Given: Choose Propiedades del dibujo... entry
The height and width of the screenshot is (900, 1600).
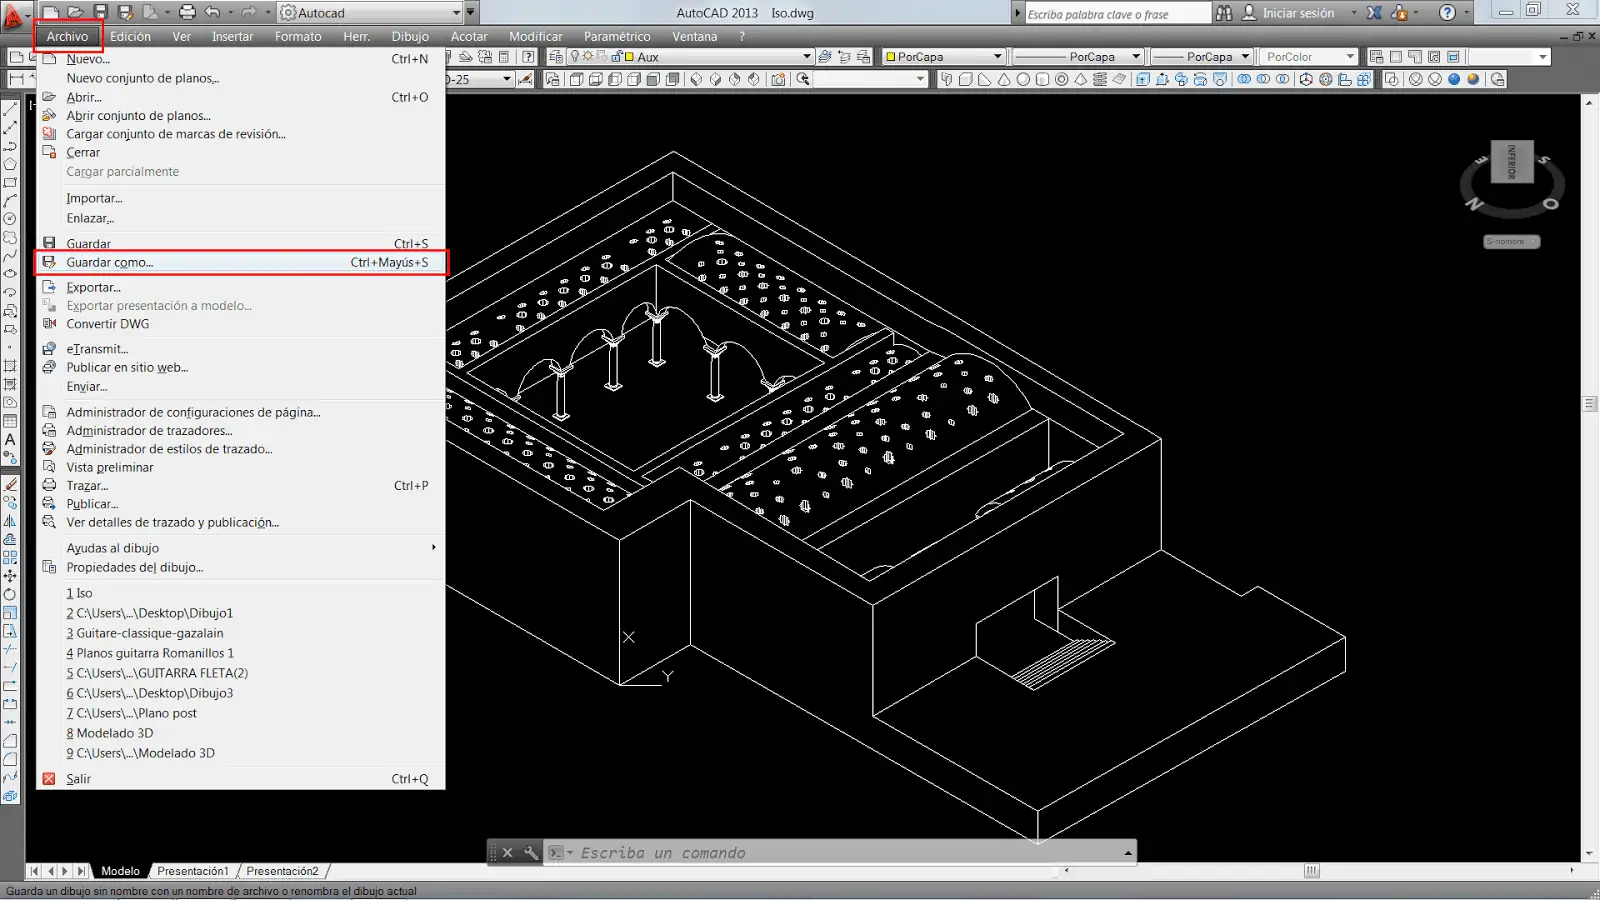Looking at the screenshot, I should pyautogui.click(x=241, y=567).
